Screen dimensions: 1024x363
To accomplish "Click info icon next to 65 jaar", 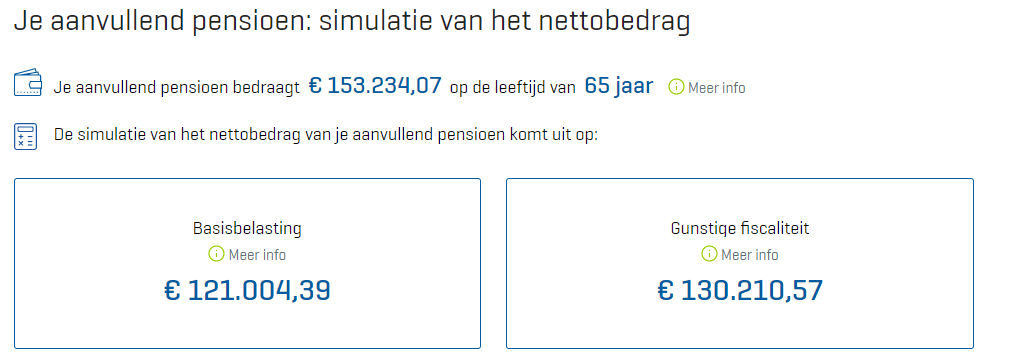I will tap(677, 87).
